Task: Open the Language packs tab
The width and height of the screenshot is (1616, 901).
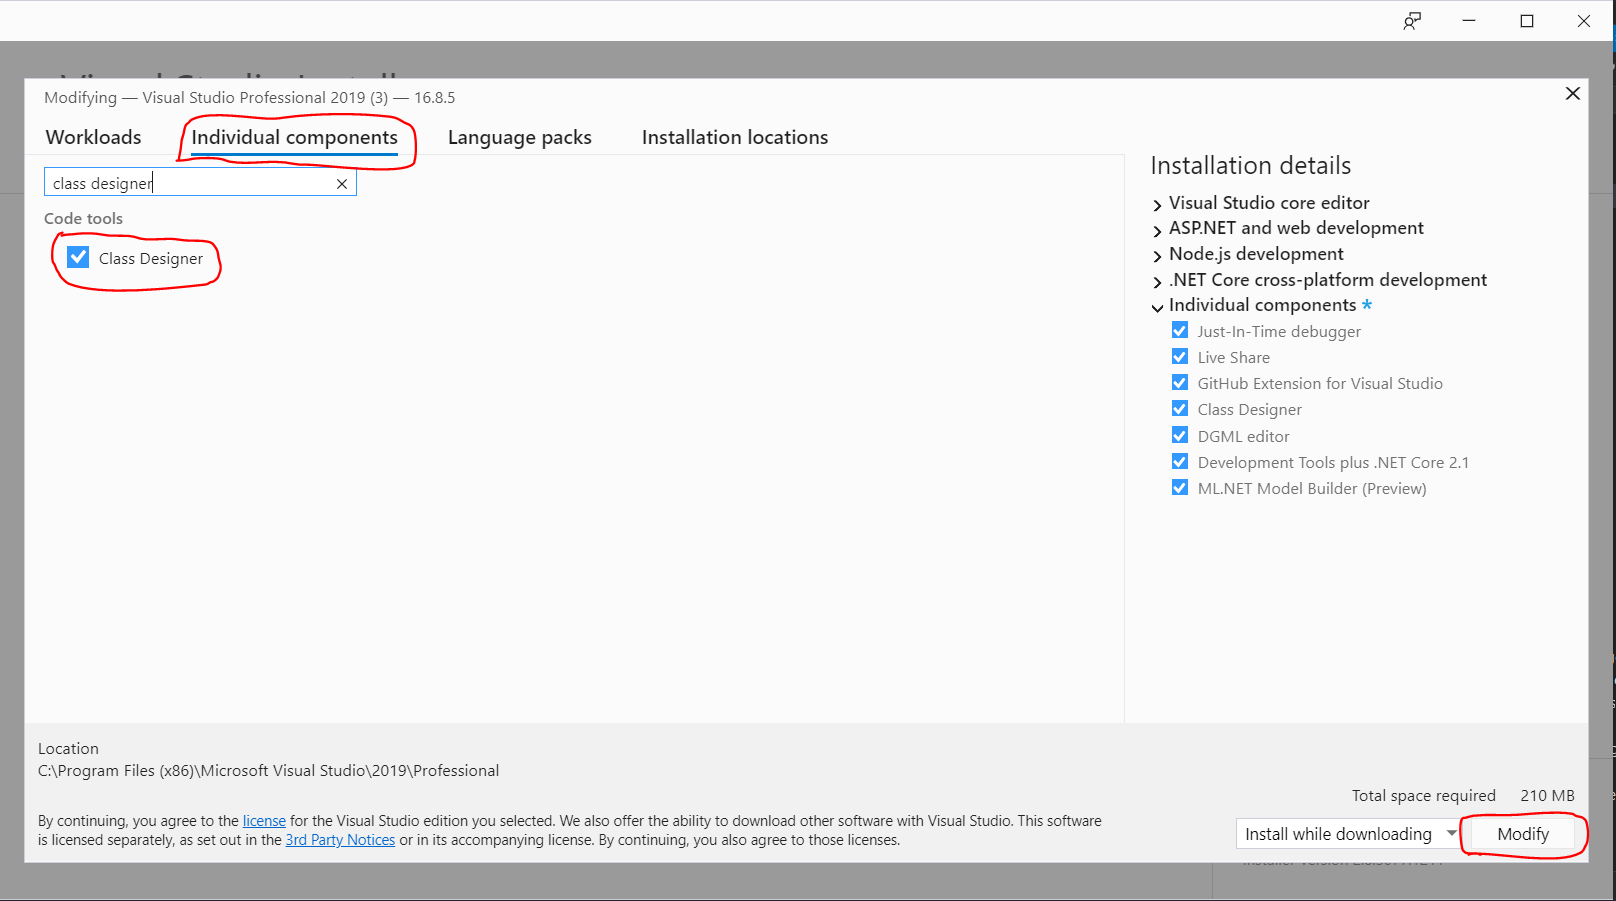Action: (520, 137)
